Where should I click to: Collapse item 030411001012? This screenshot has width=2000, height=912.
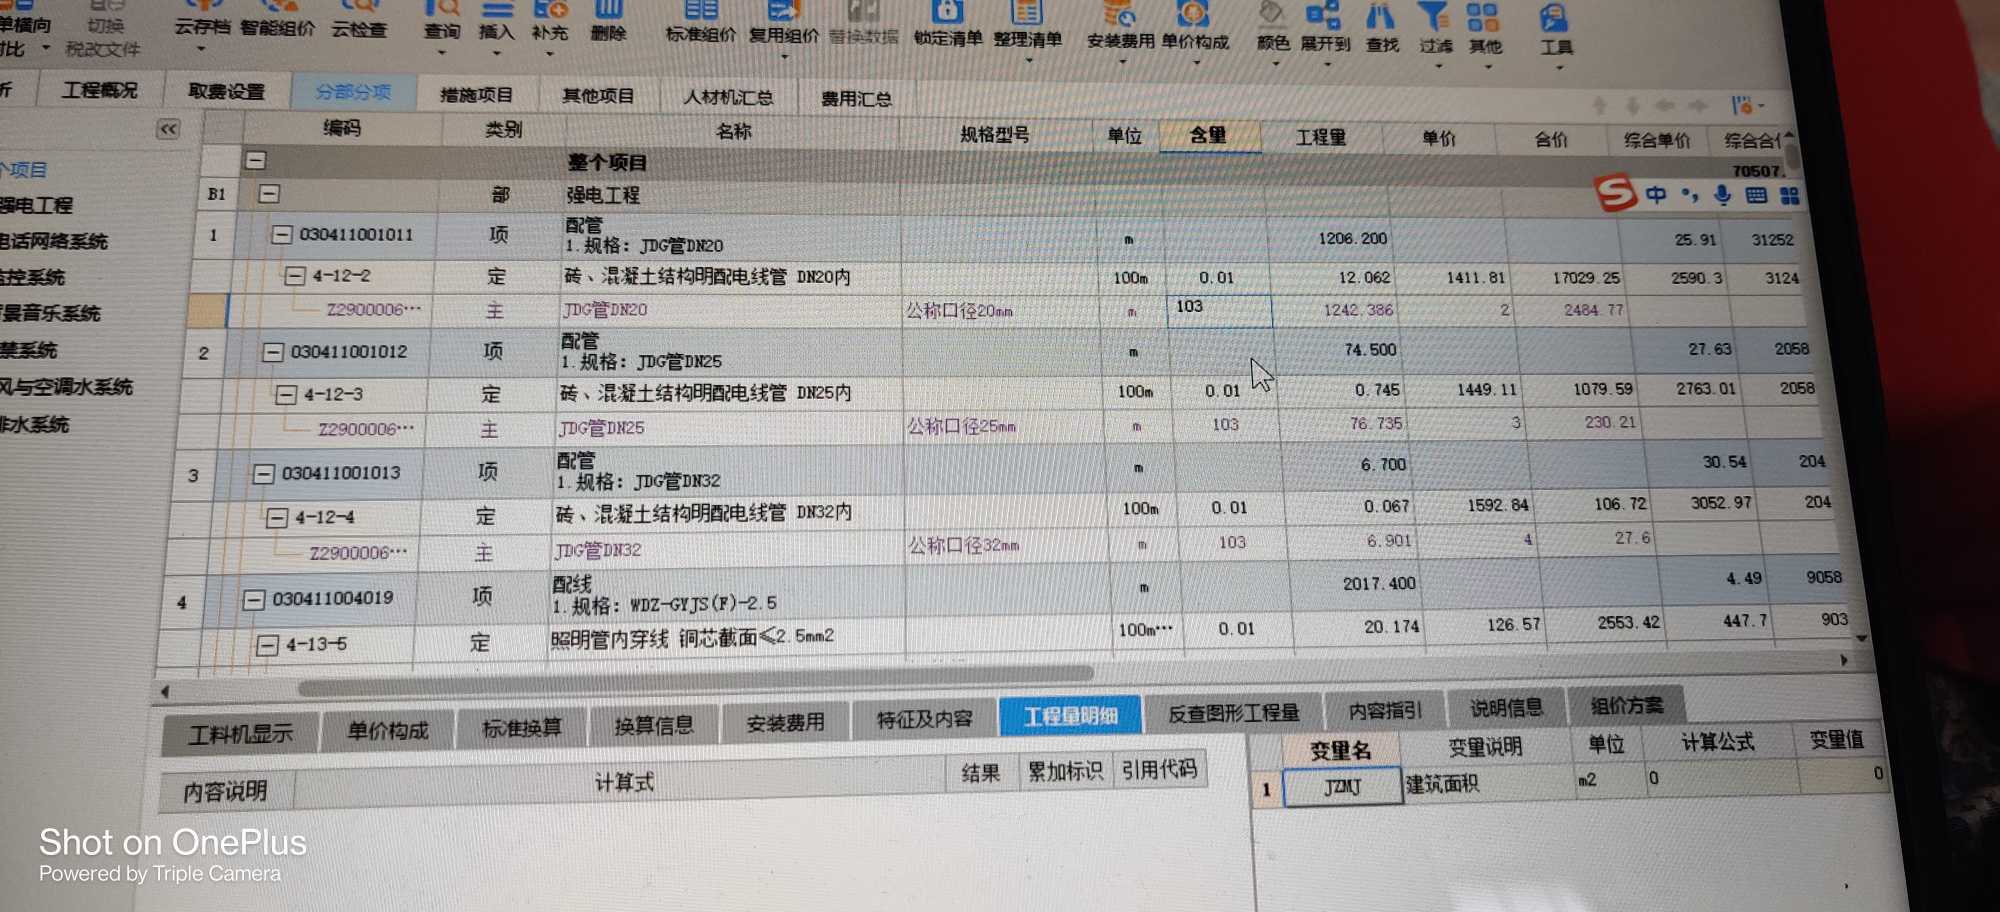[x=273, y=352]
